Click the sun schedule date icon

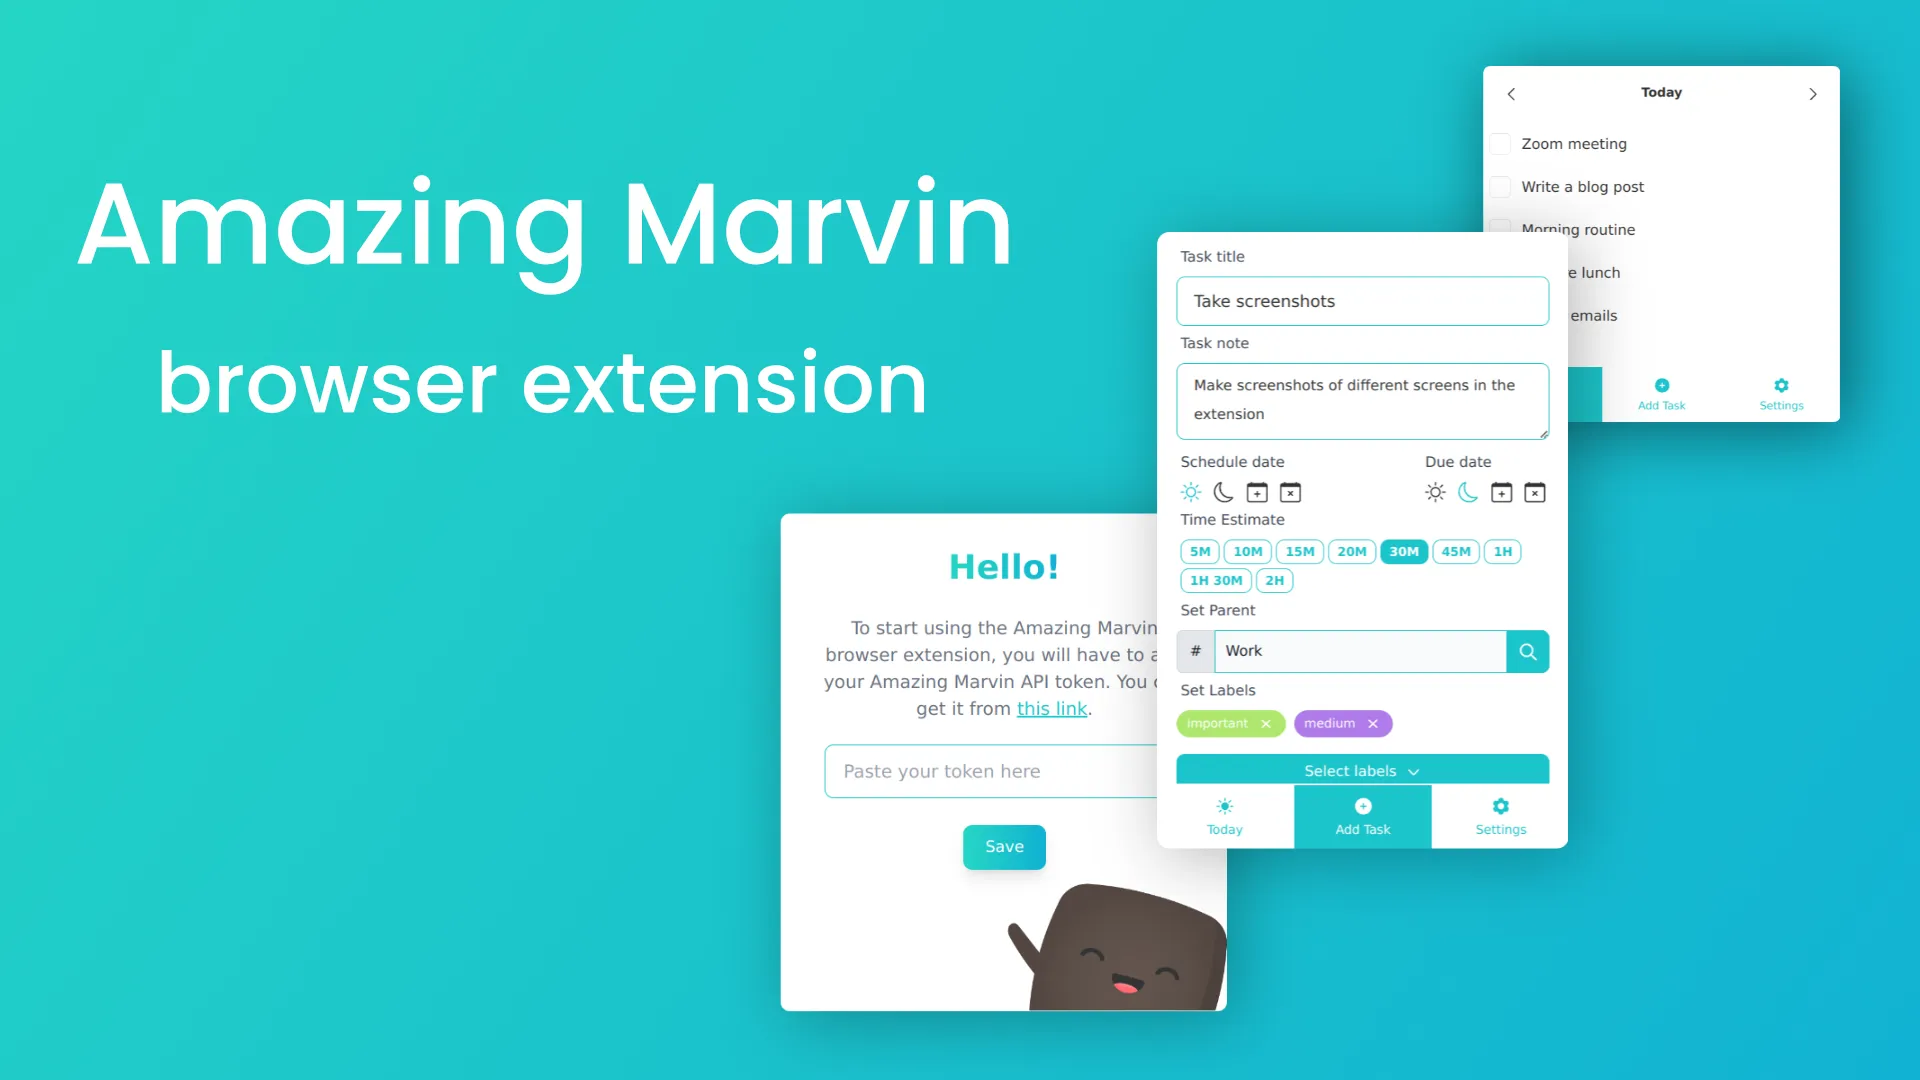tap(1191, 492)
